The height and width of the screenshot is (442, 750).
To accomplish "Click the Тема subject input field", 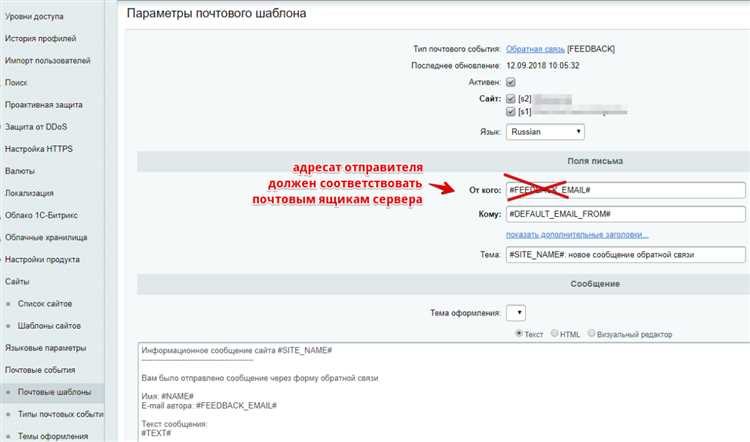I will [626, 254].
